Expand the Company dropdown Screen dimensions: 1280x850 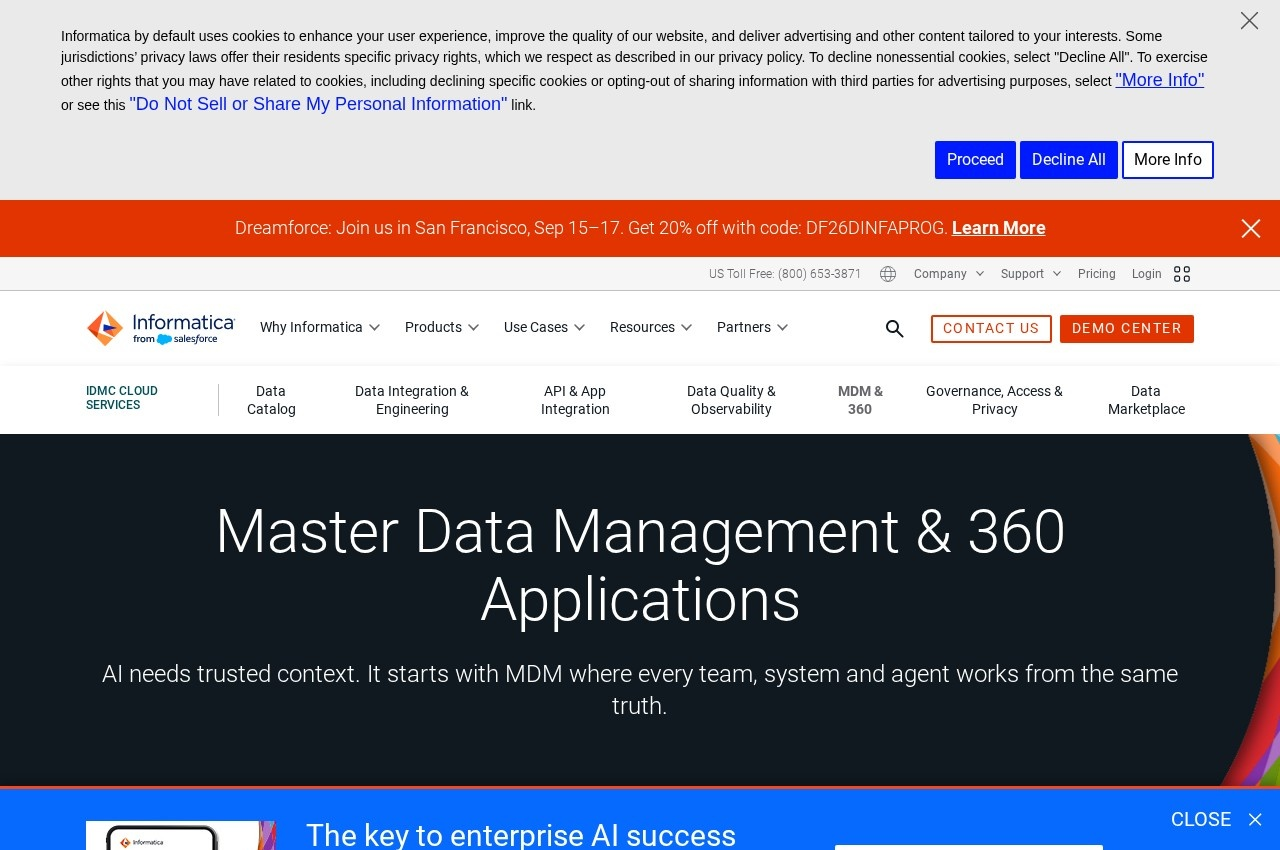point(948,274)
